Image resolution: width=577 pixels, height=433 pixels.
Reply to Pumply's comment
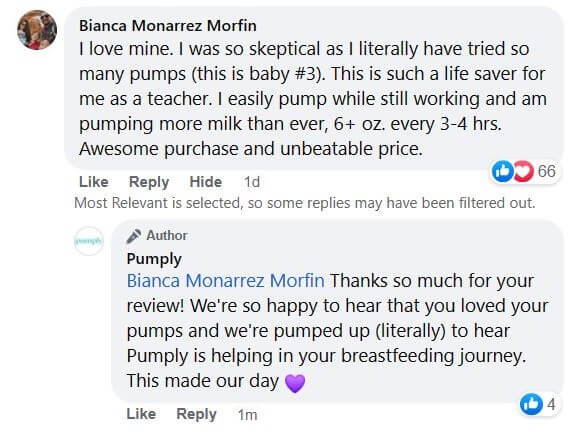pos(197,415)
